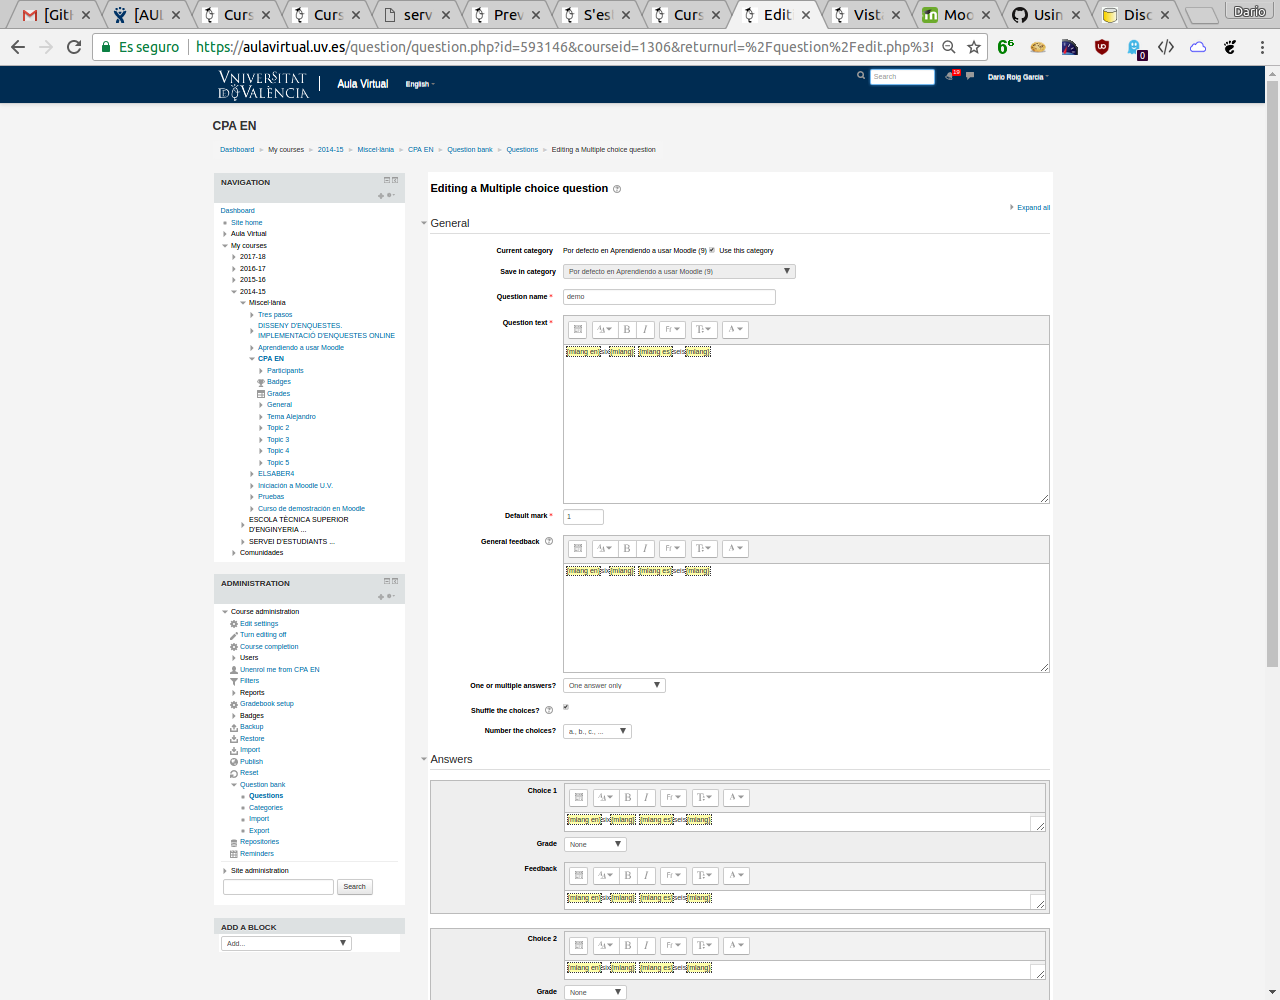Dock the Navigation block
This screenshot has height=1000, width=1280.
coord(395,181)
